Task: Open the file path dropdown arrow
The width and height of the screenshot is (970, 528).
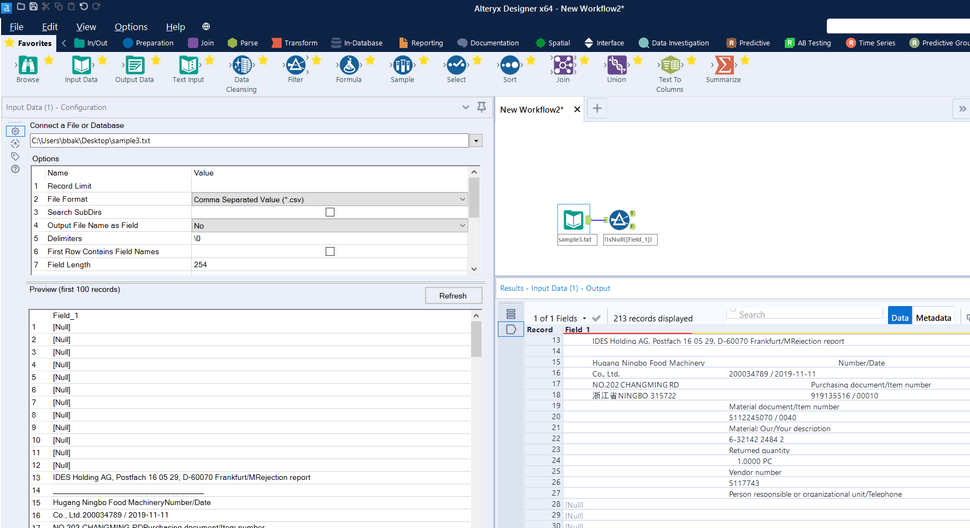Action: (x=476, y=141)
